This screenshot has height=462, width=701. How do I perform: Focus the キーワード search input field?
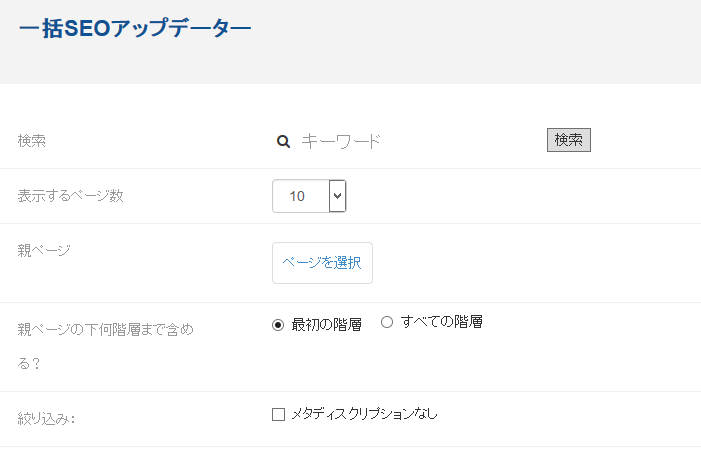416,141
